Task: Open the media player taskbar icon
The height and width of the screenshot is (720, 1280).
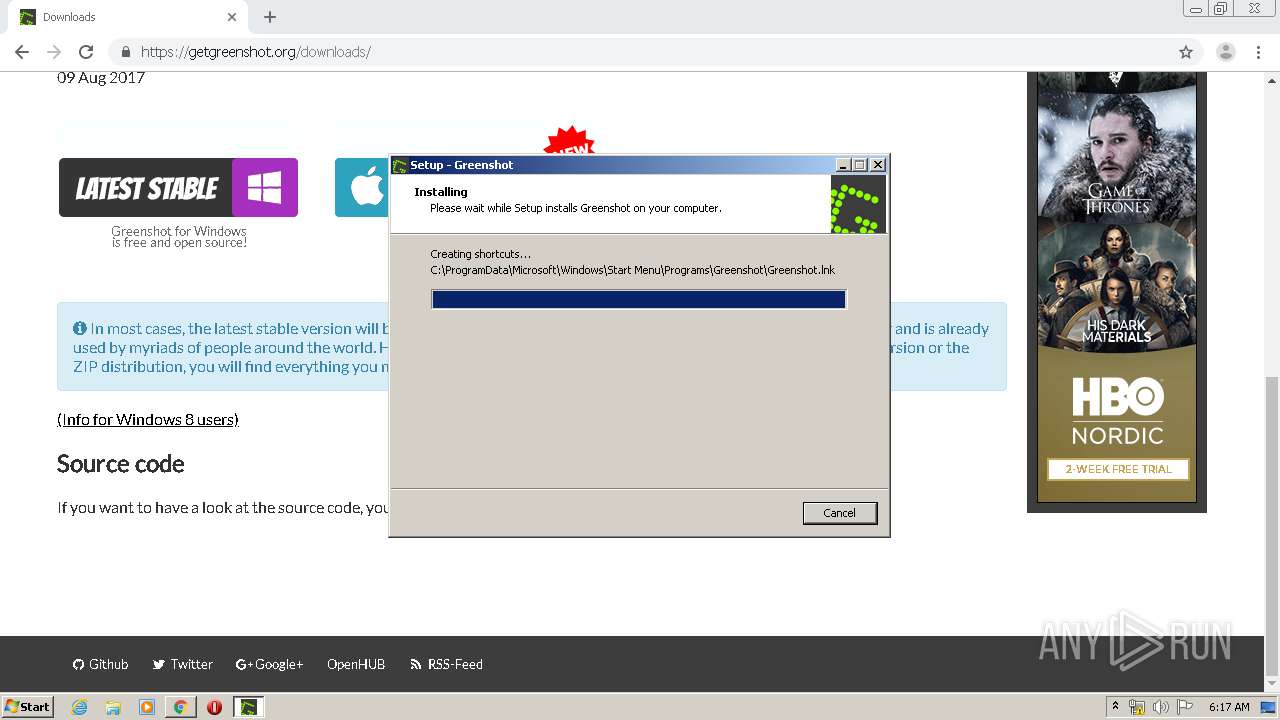Action: (x=147, y=707)
